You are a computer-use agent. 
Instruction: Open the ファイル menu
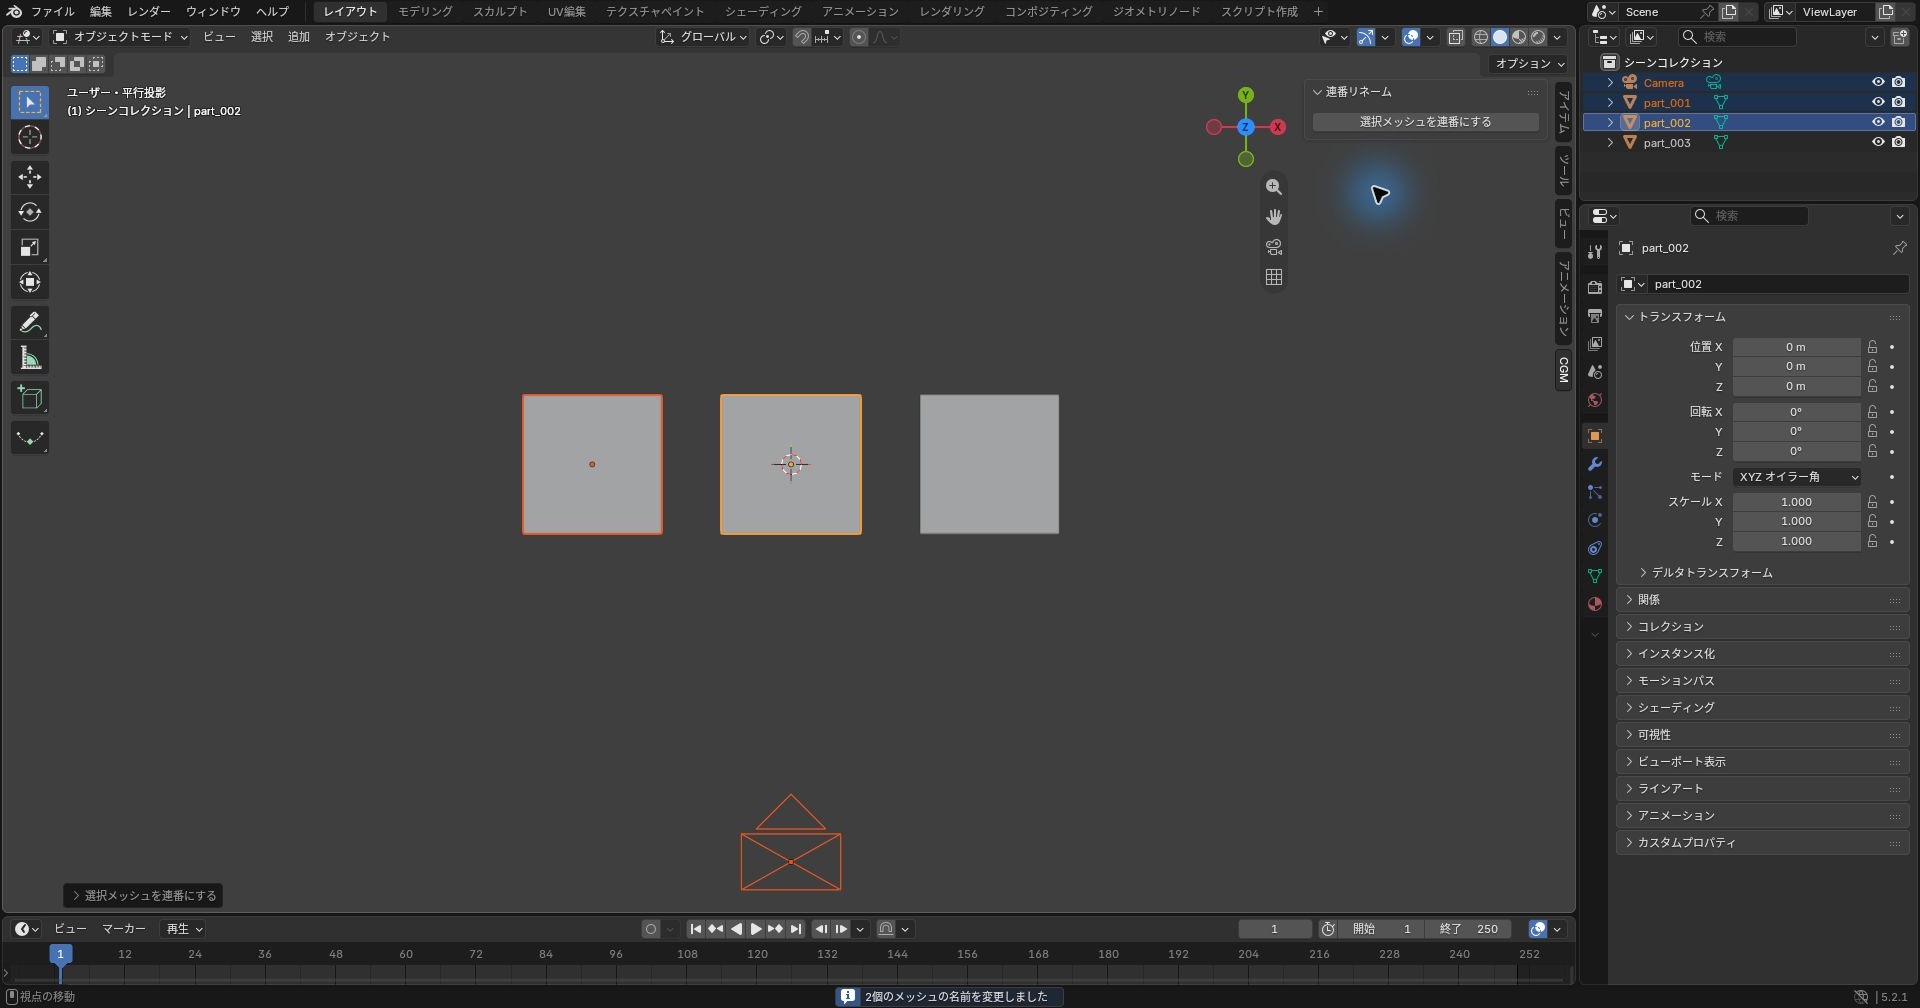52,12
